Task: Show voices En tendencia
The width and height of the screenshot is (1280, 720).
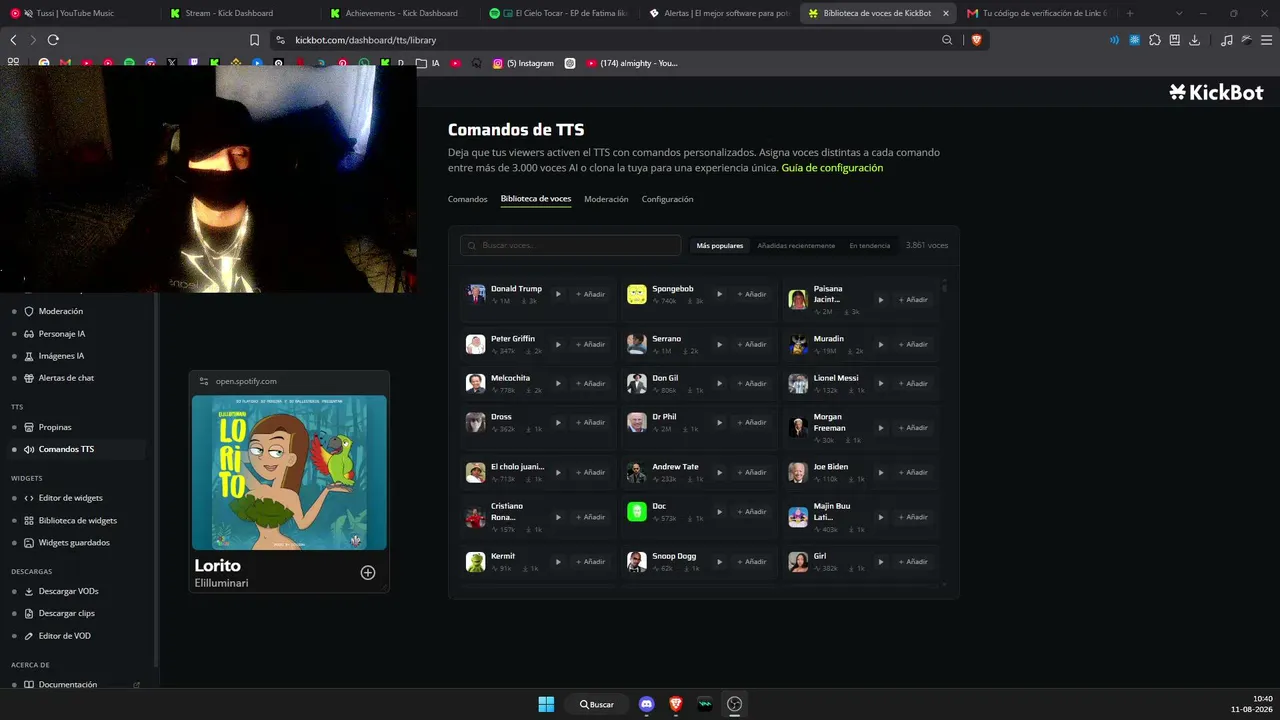Action: click(870, 245)
